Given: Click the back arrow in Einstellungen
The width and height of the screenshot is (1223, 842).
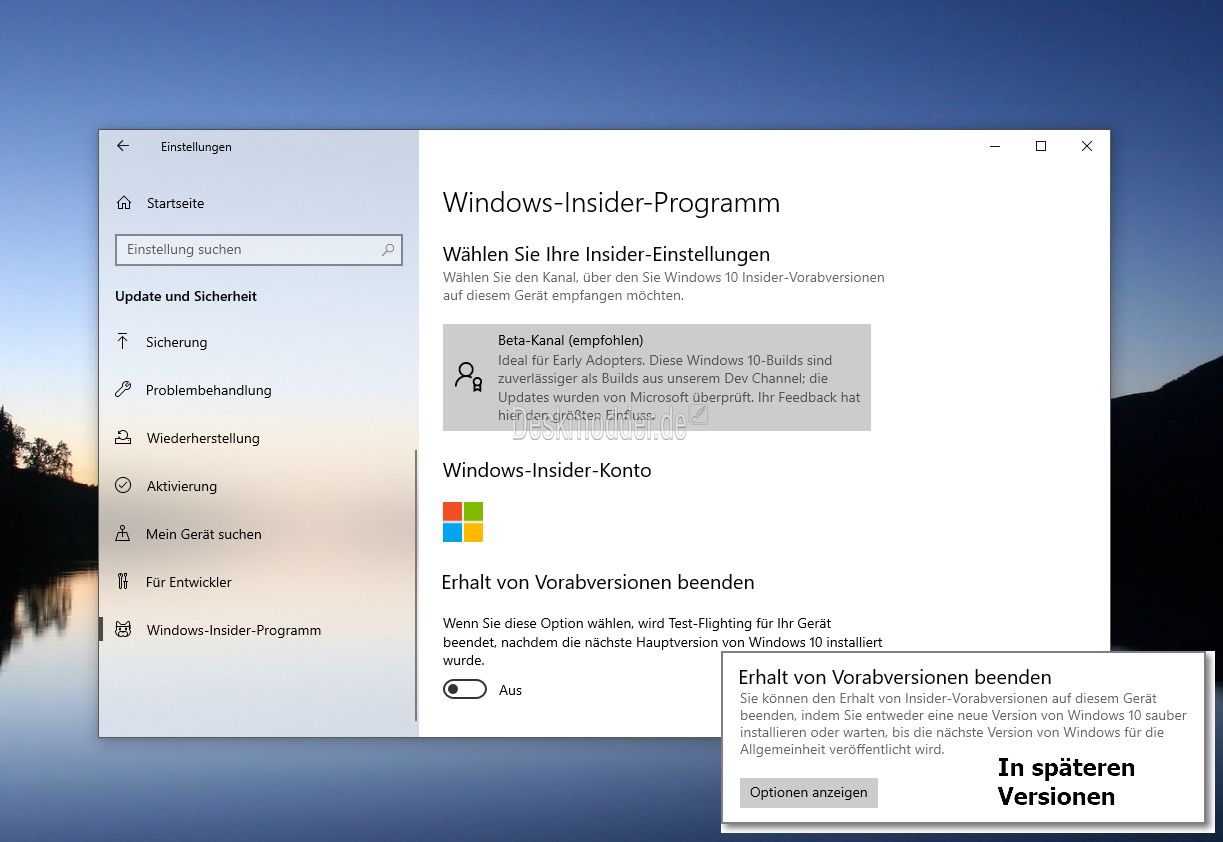Looking at the screenshot, I should (123, 146).
